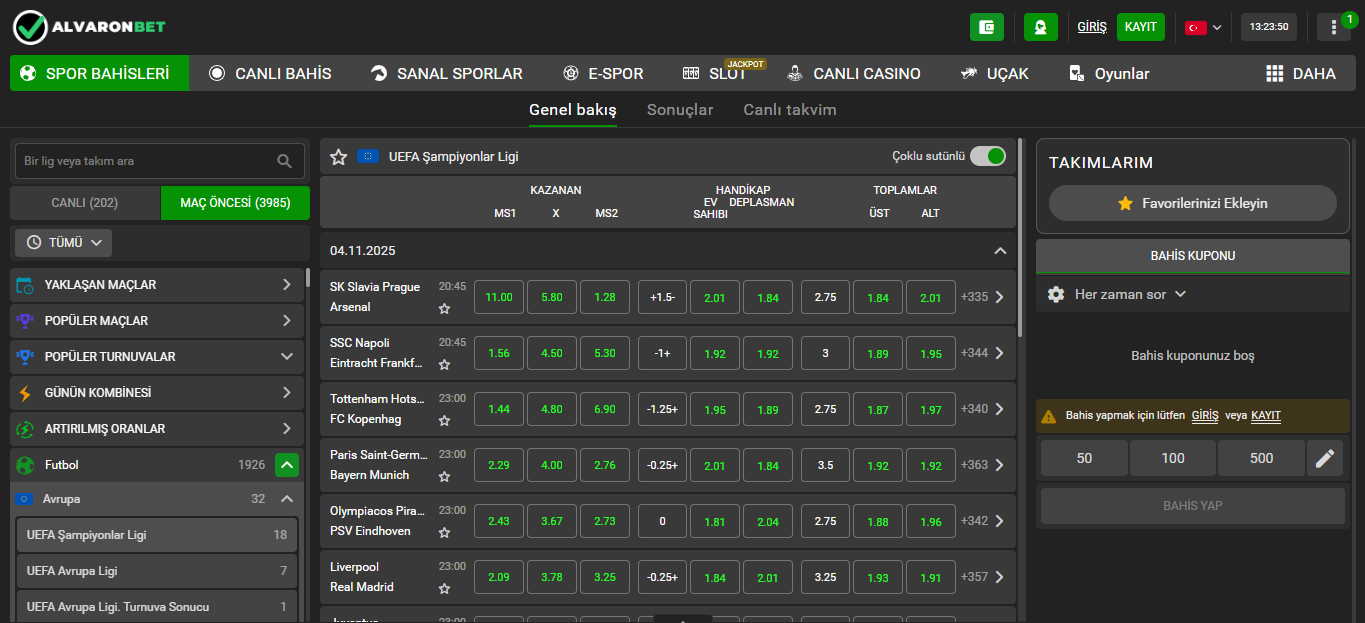Image resolution: width=1365 pixels, height=623 pixels.
Task: Open the language flag dropdown
Action: click(x=1203, y=27)
